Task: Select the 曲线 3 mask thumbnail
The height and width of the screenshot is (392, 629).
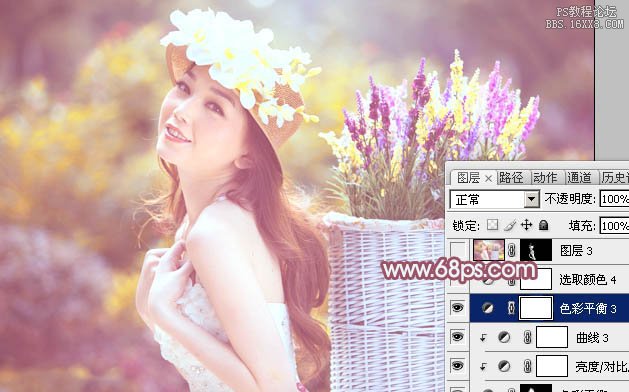Action: [552, 337]
